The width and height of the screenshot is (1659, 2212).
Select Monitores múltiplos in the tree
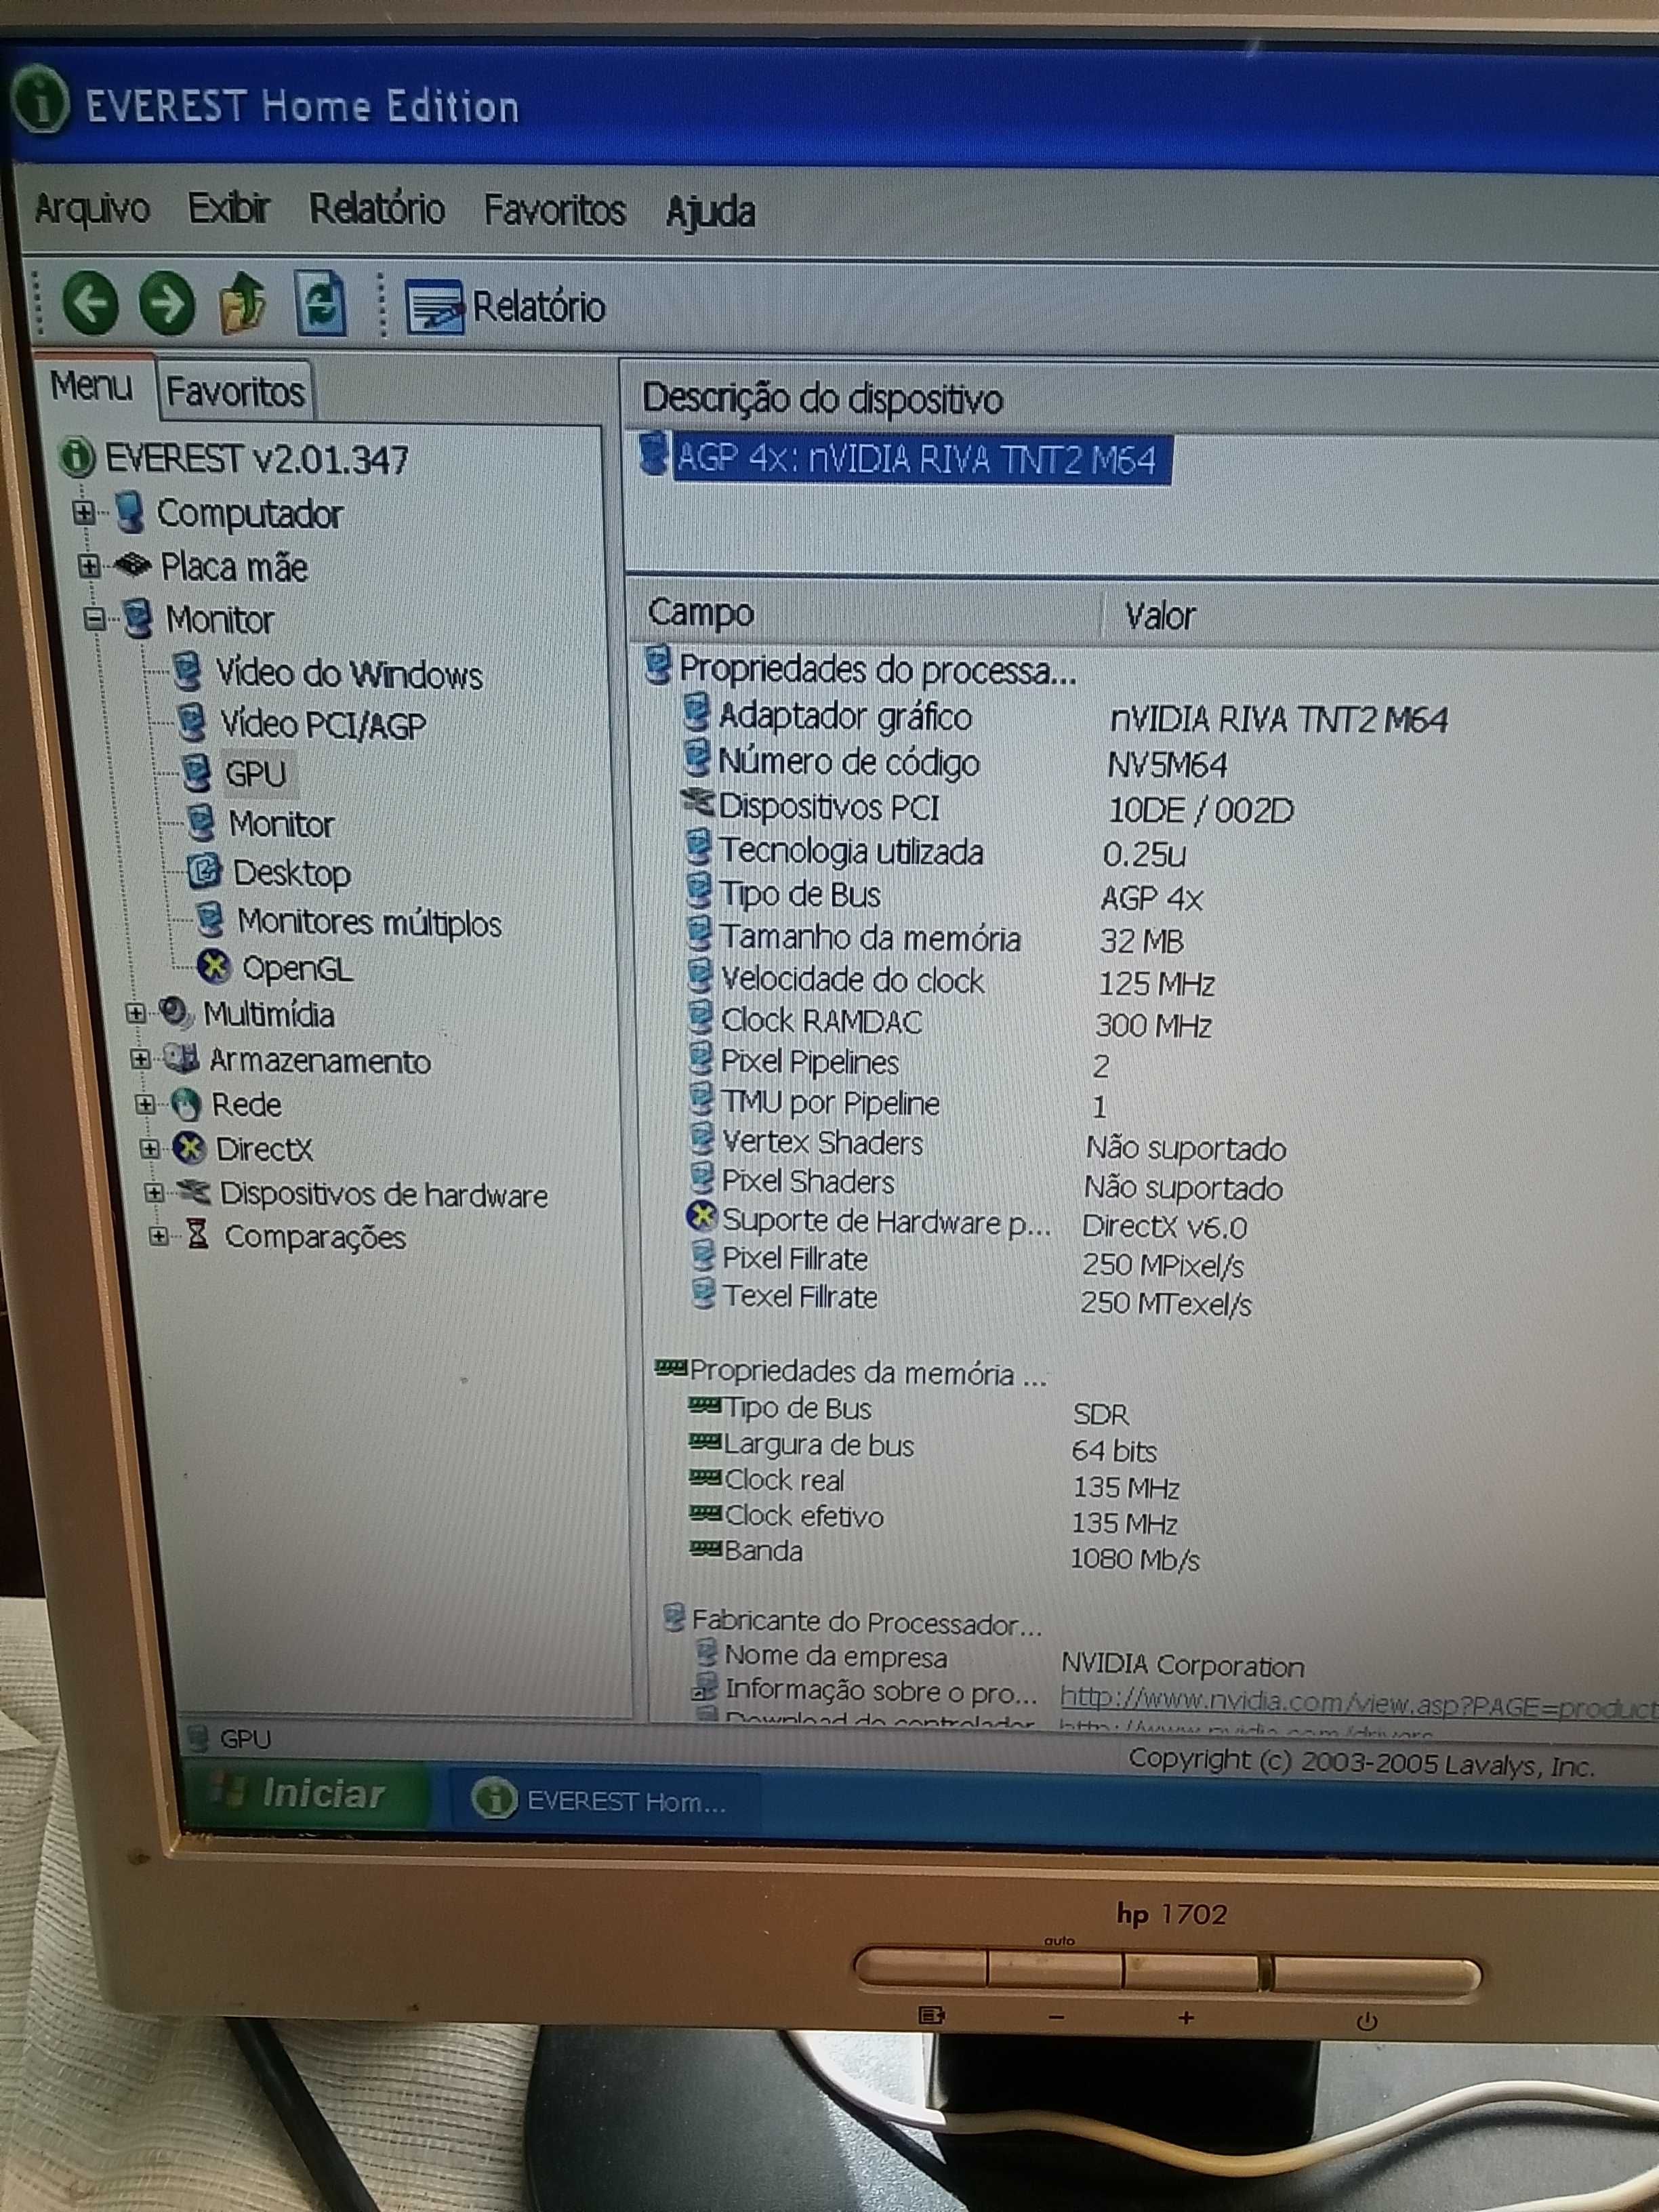coord(369,922)
